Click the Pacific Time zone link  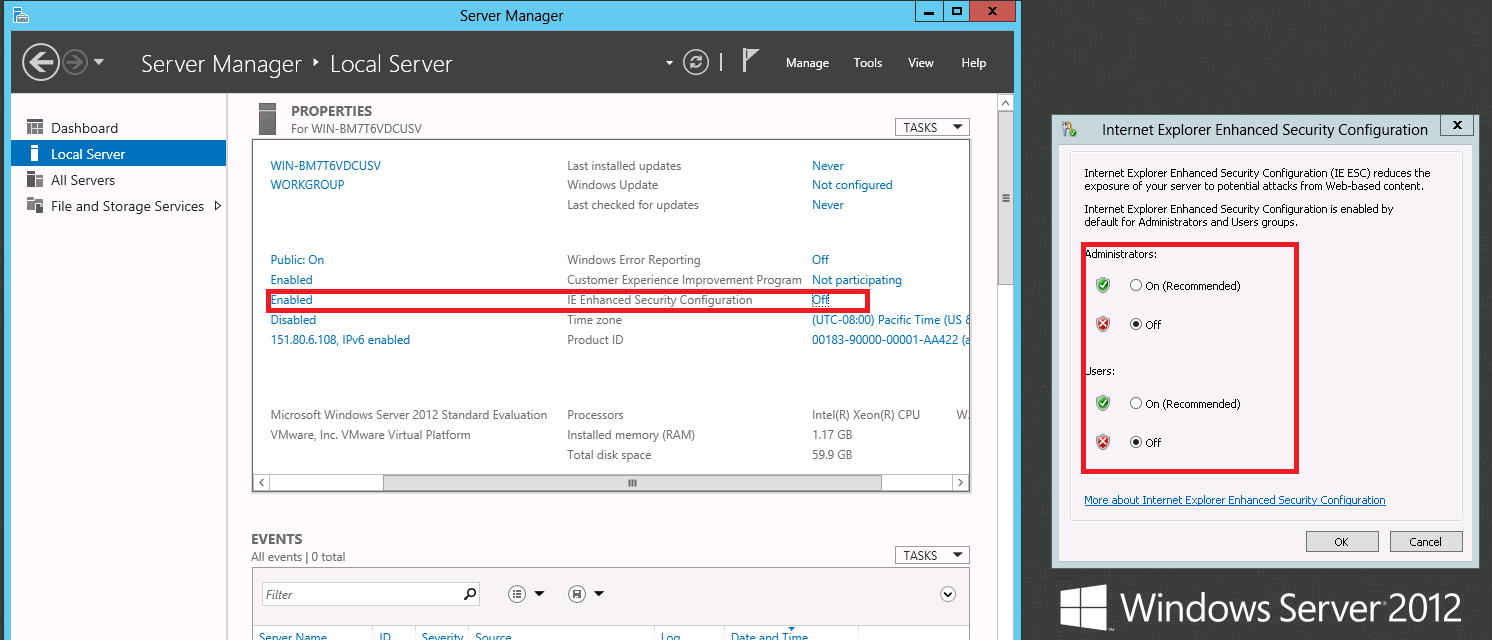pyautogui.click(x=890, y=320)
